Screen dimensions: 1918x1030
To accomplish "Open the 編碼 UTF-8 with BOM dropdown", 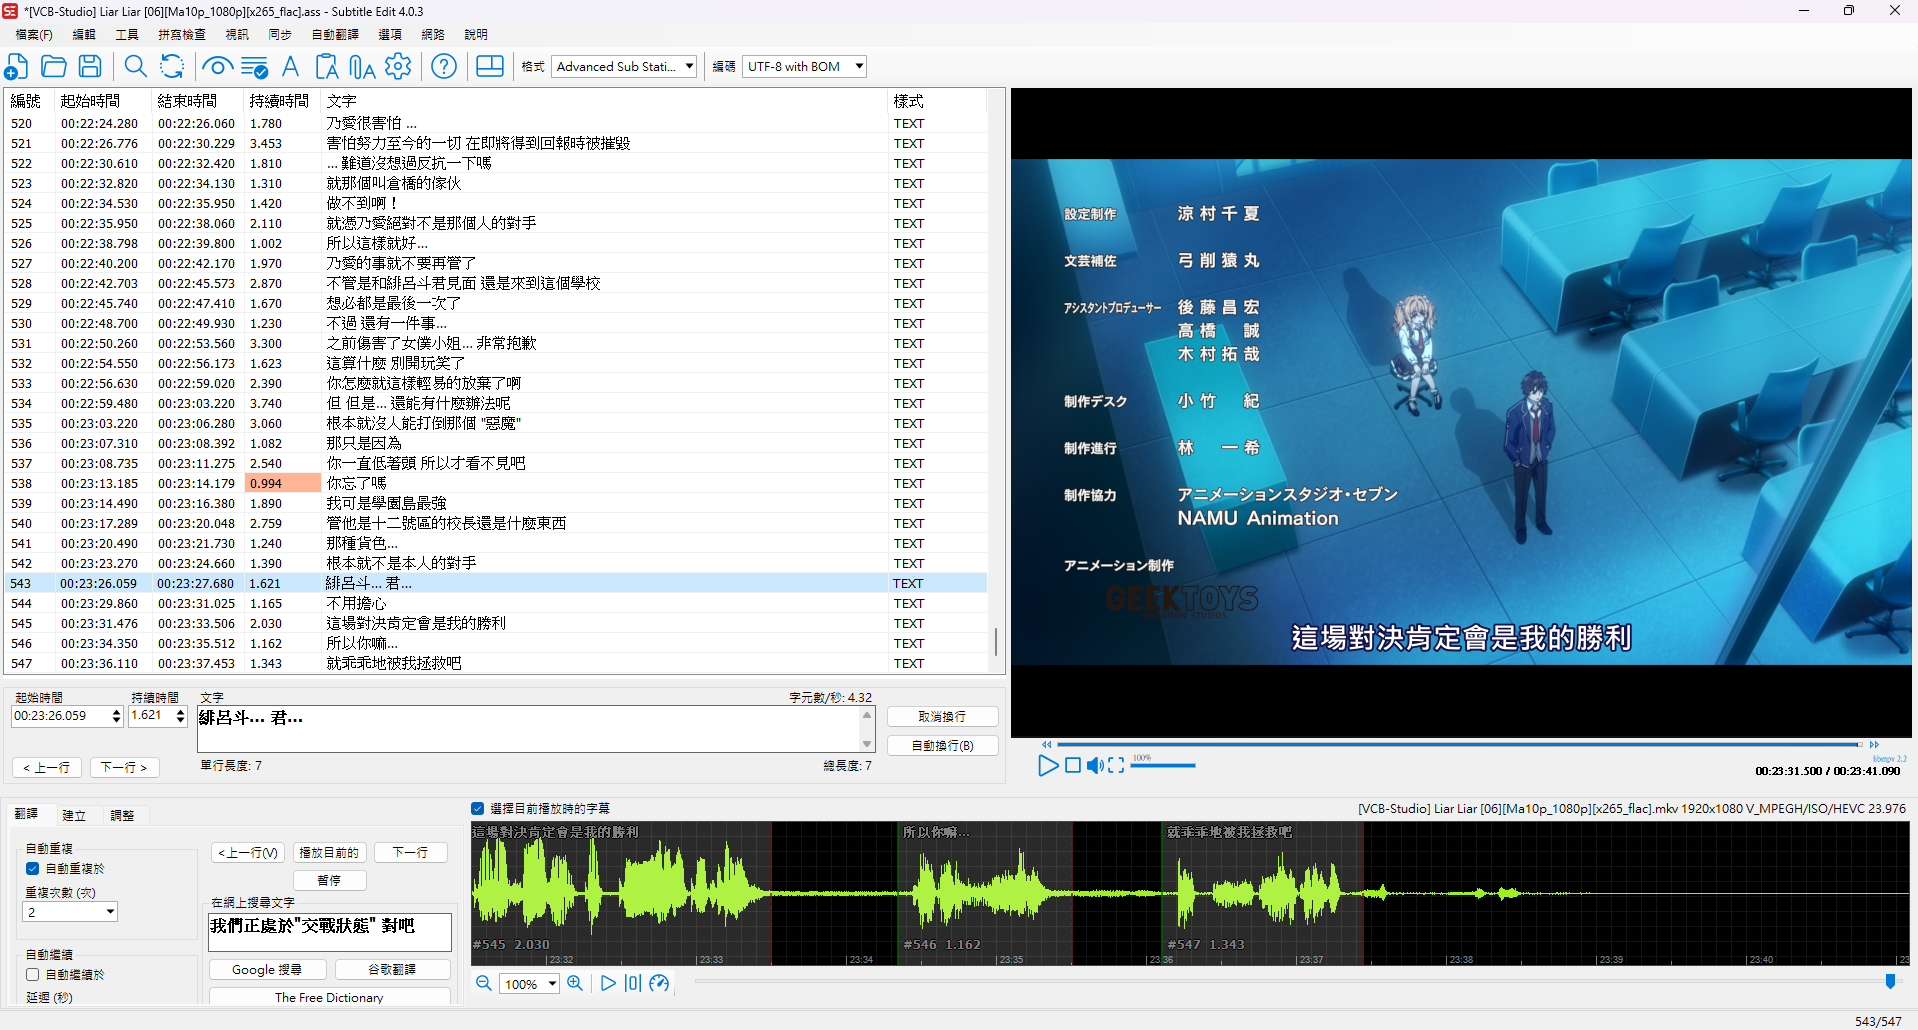I will coord(805,67).
